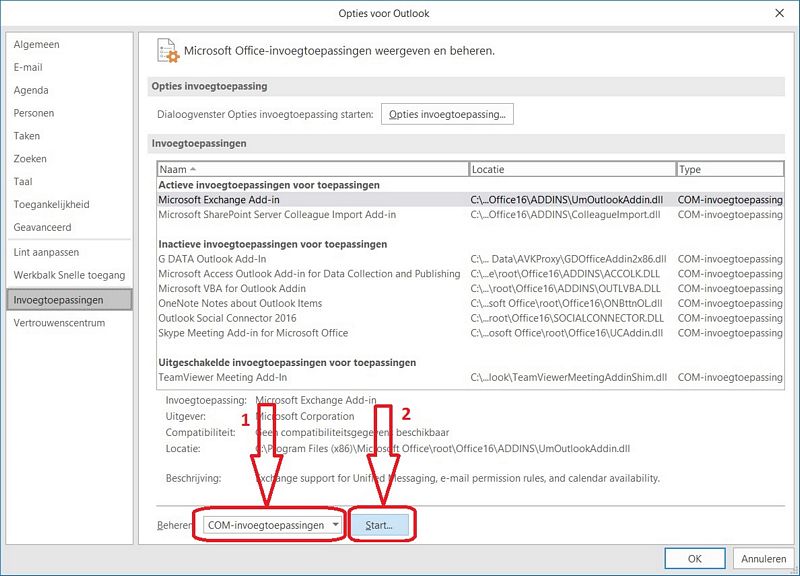The image size is (800, 576).
Task: Click the Actieve invoegtoepassingen voor toepassingen group heading
Action: tap(269, 185)
